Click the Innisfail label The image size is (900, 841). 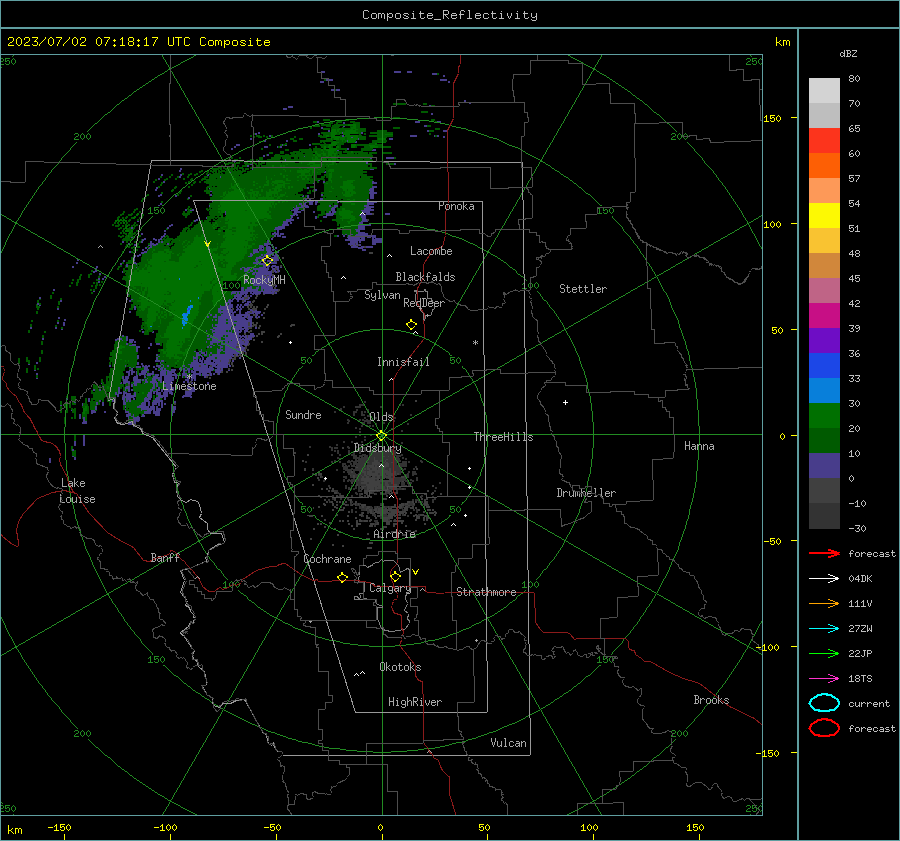point(403,362)
